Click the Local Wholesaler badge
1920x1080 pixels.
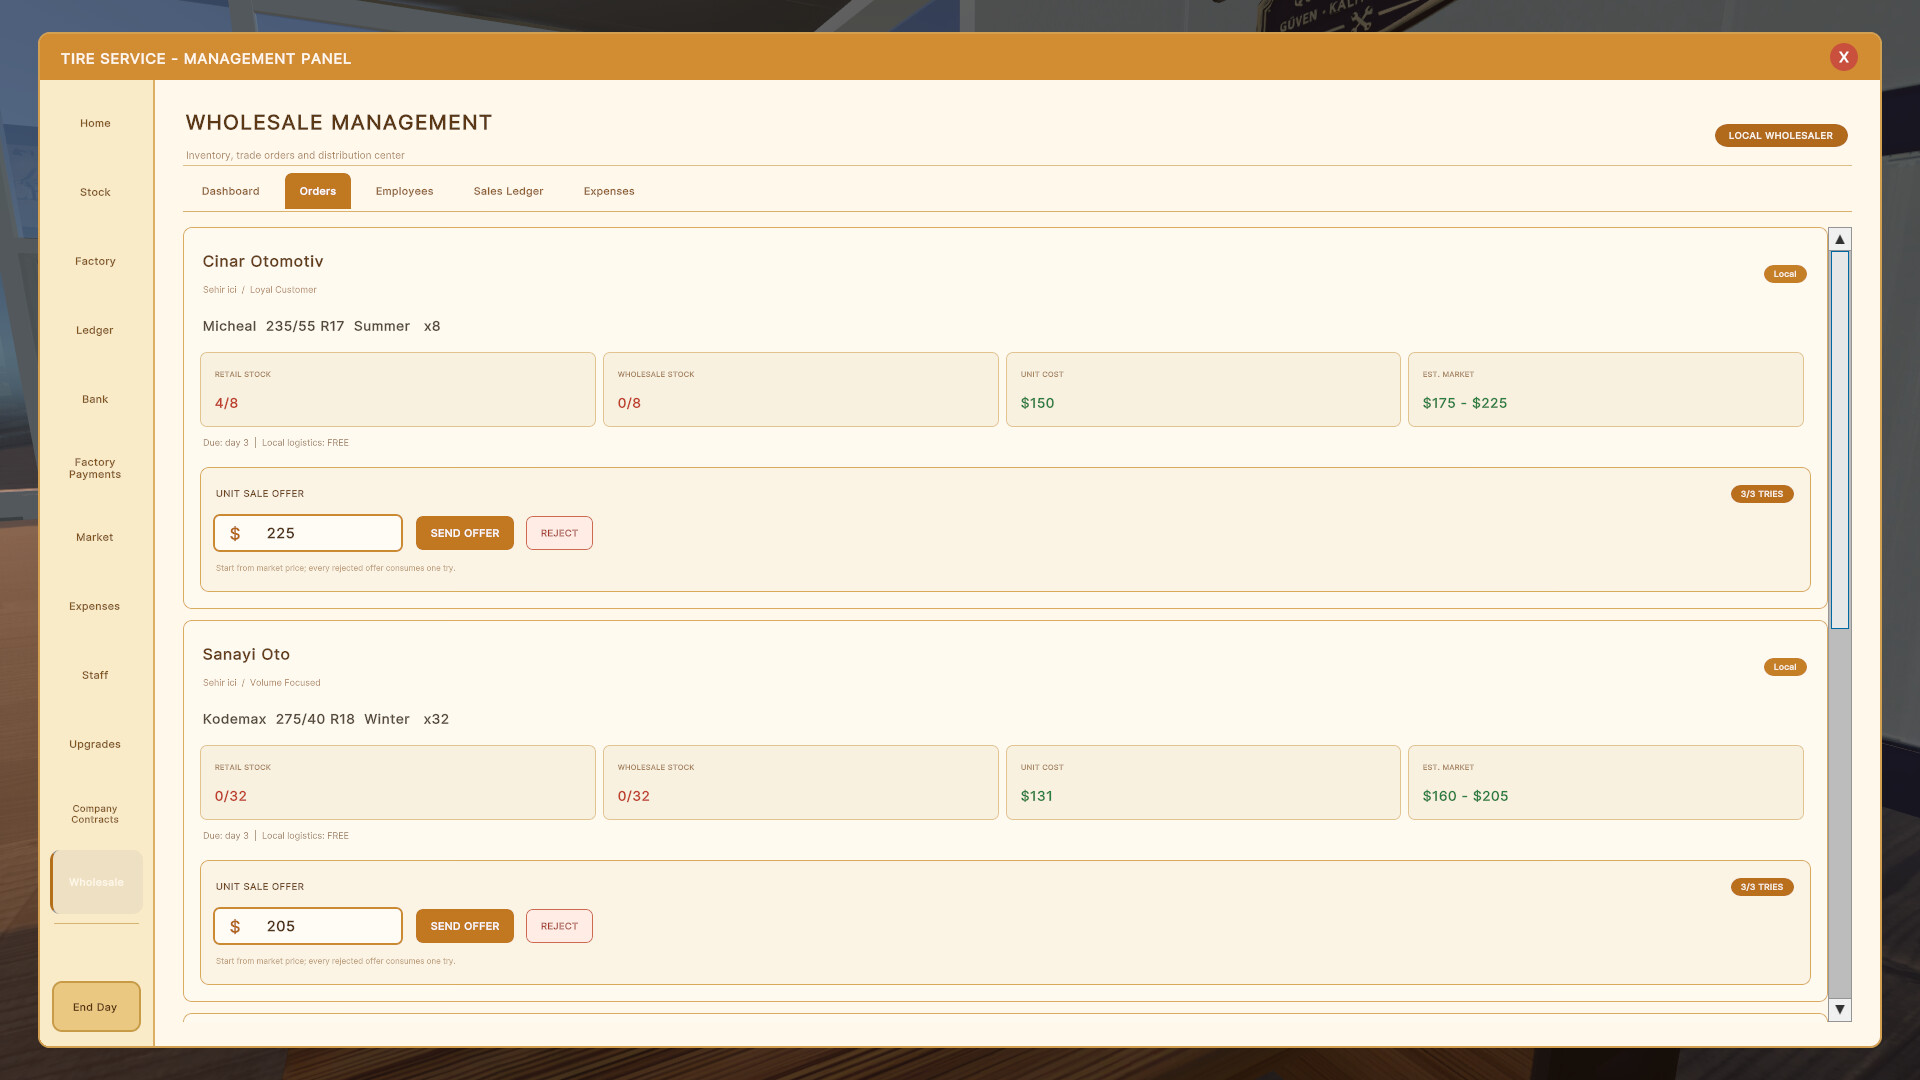tap(1781, 135)
